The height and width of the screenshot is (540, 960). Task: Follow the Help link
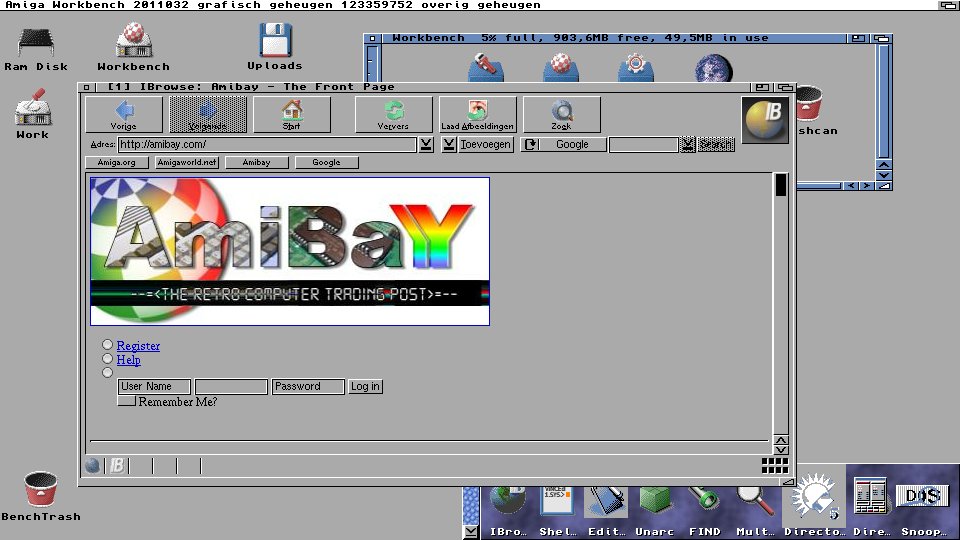(x=129, y=360)
